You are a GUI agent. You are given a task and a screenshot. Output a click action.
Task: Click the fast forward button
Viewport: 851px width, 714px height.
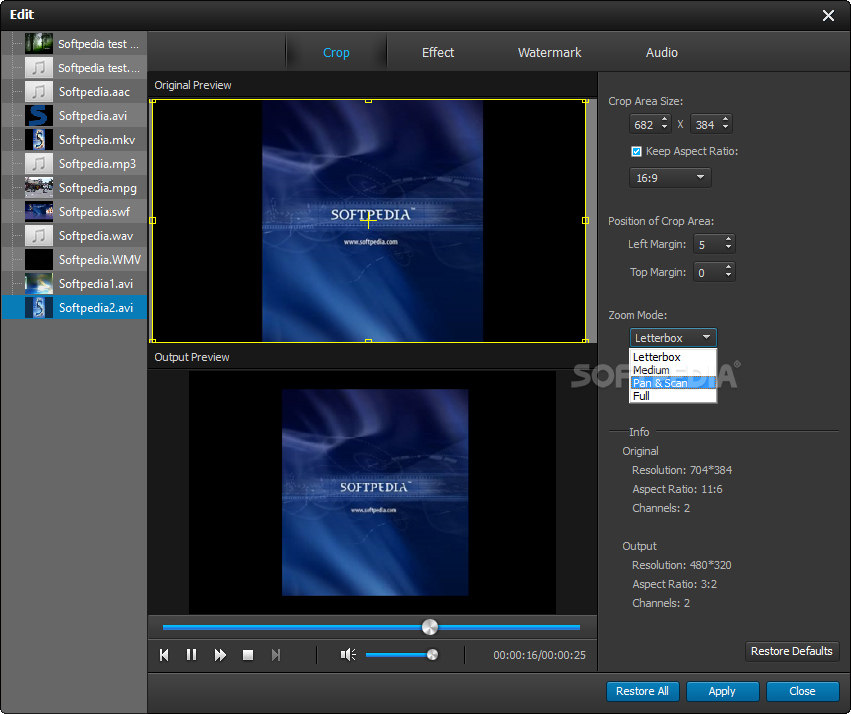pos(220,655)
